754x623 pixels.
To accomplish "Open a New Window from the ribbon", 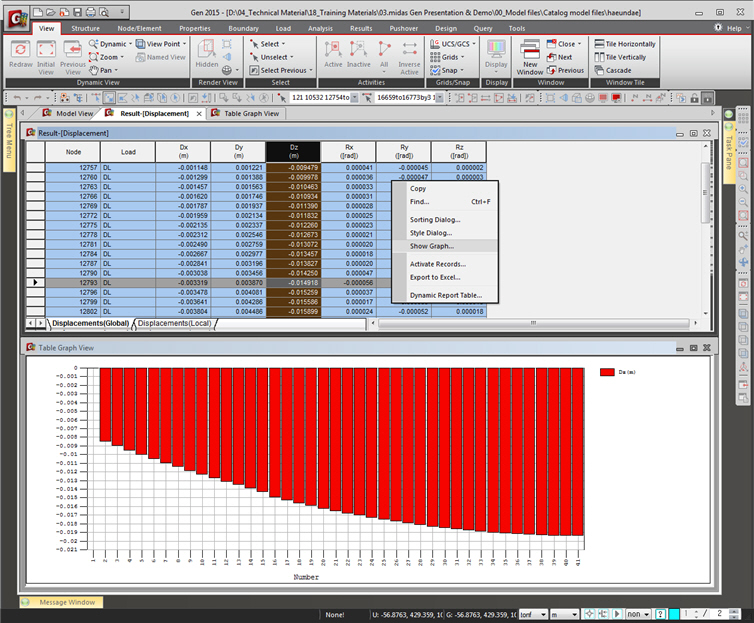I will pyautogui.click(x=530, y=56).
